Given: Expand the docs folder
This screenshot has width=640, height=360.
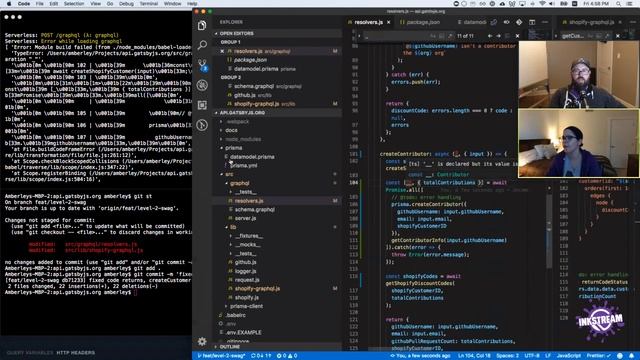Looking at the screenshot, I should pos(231,130).
